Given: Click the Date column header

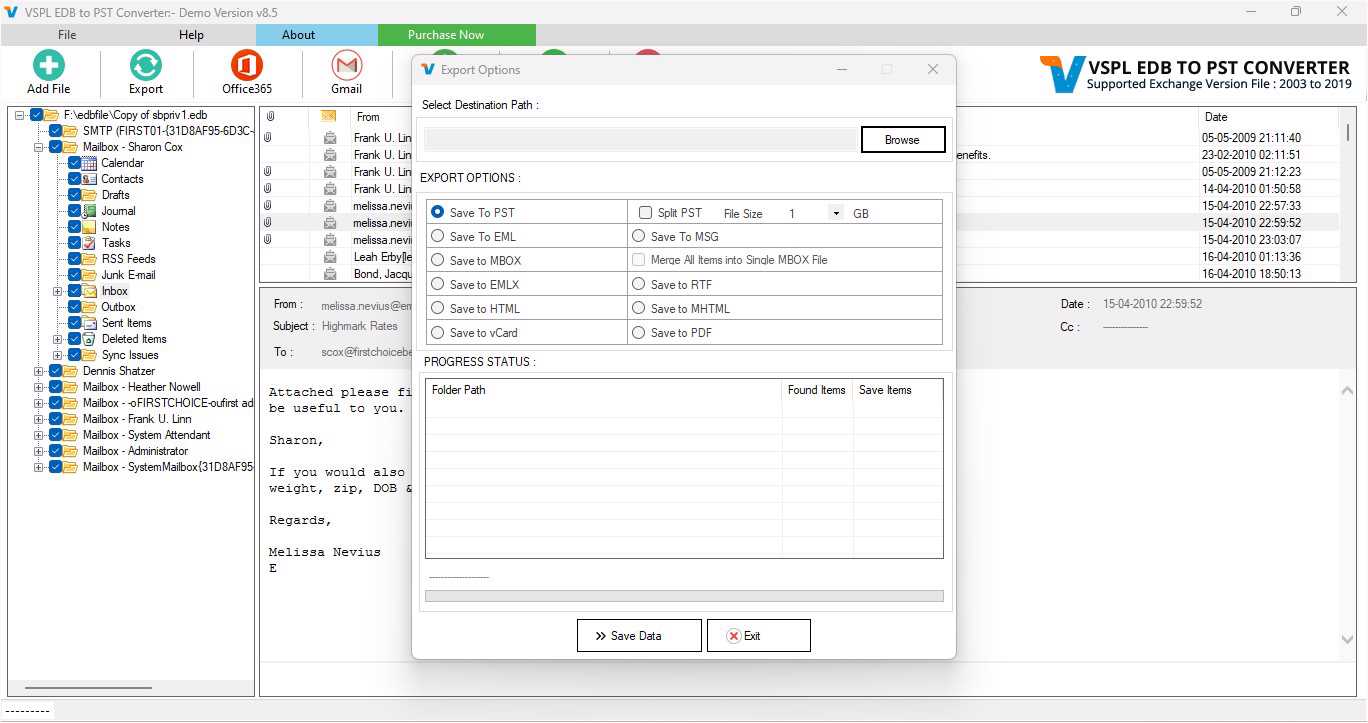Looking at the screenshot, I should [1216, 117].
